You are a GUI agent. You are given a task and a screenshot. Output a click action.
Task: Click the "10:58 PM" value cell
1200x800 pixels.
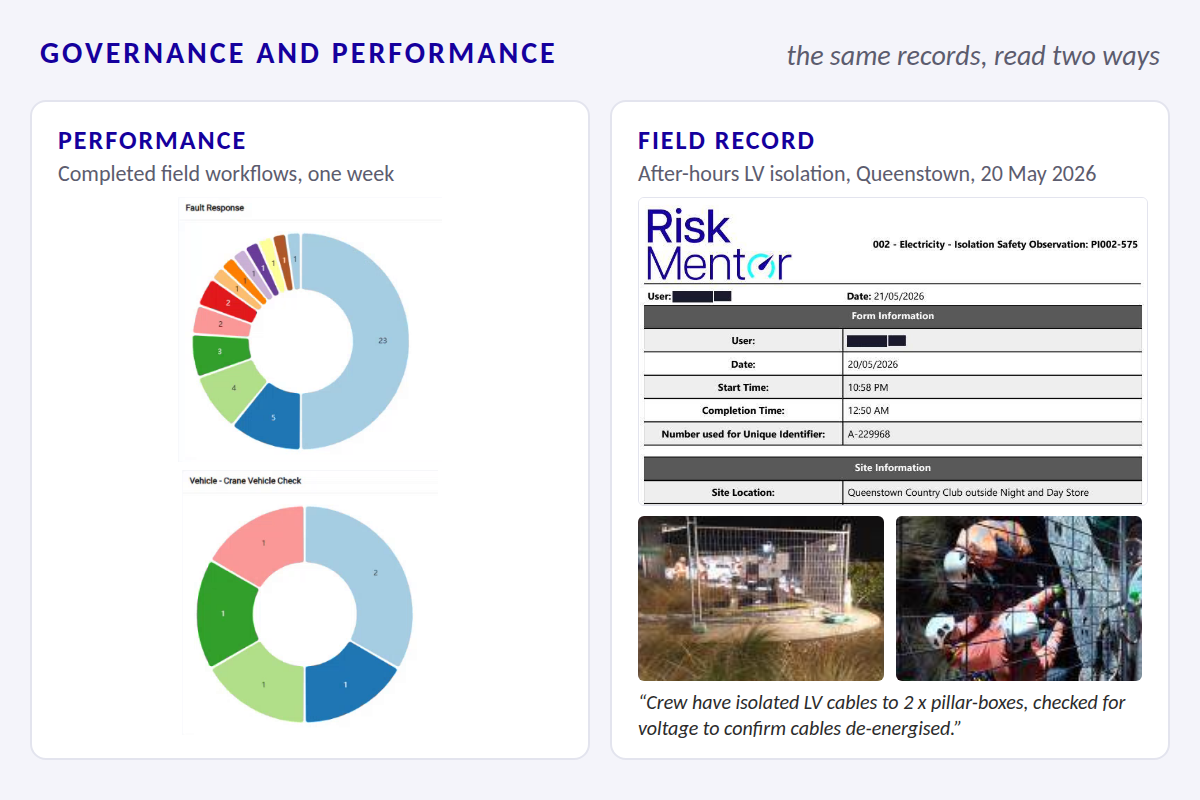[993, 387]
